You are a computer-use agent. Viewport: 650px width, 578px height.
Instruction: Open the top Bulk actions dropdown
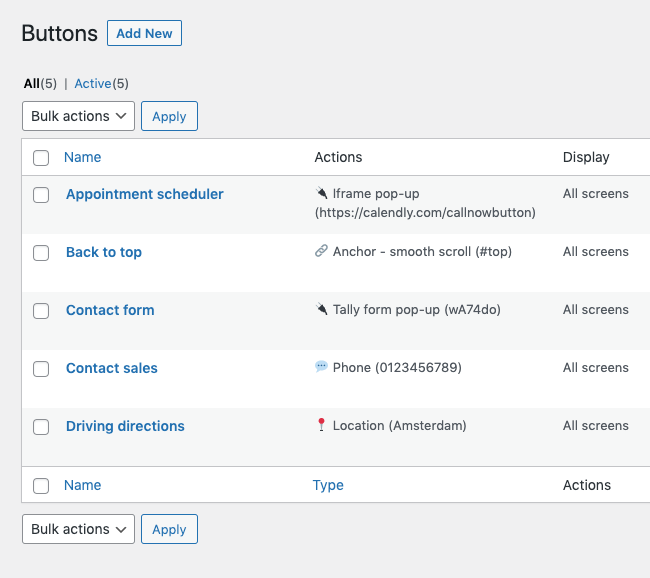78,116
